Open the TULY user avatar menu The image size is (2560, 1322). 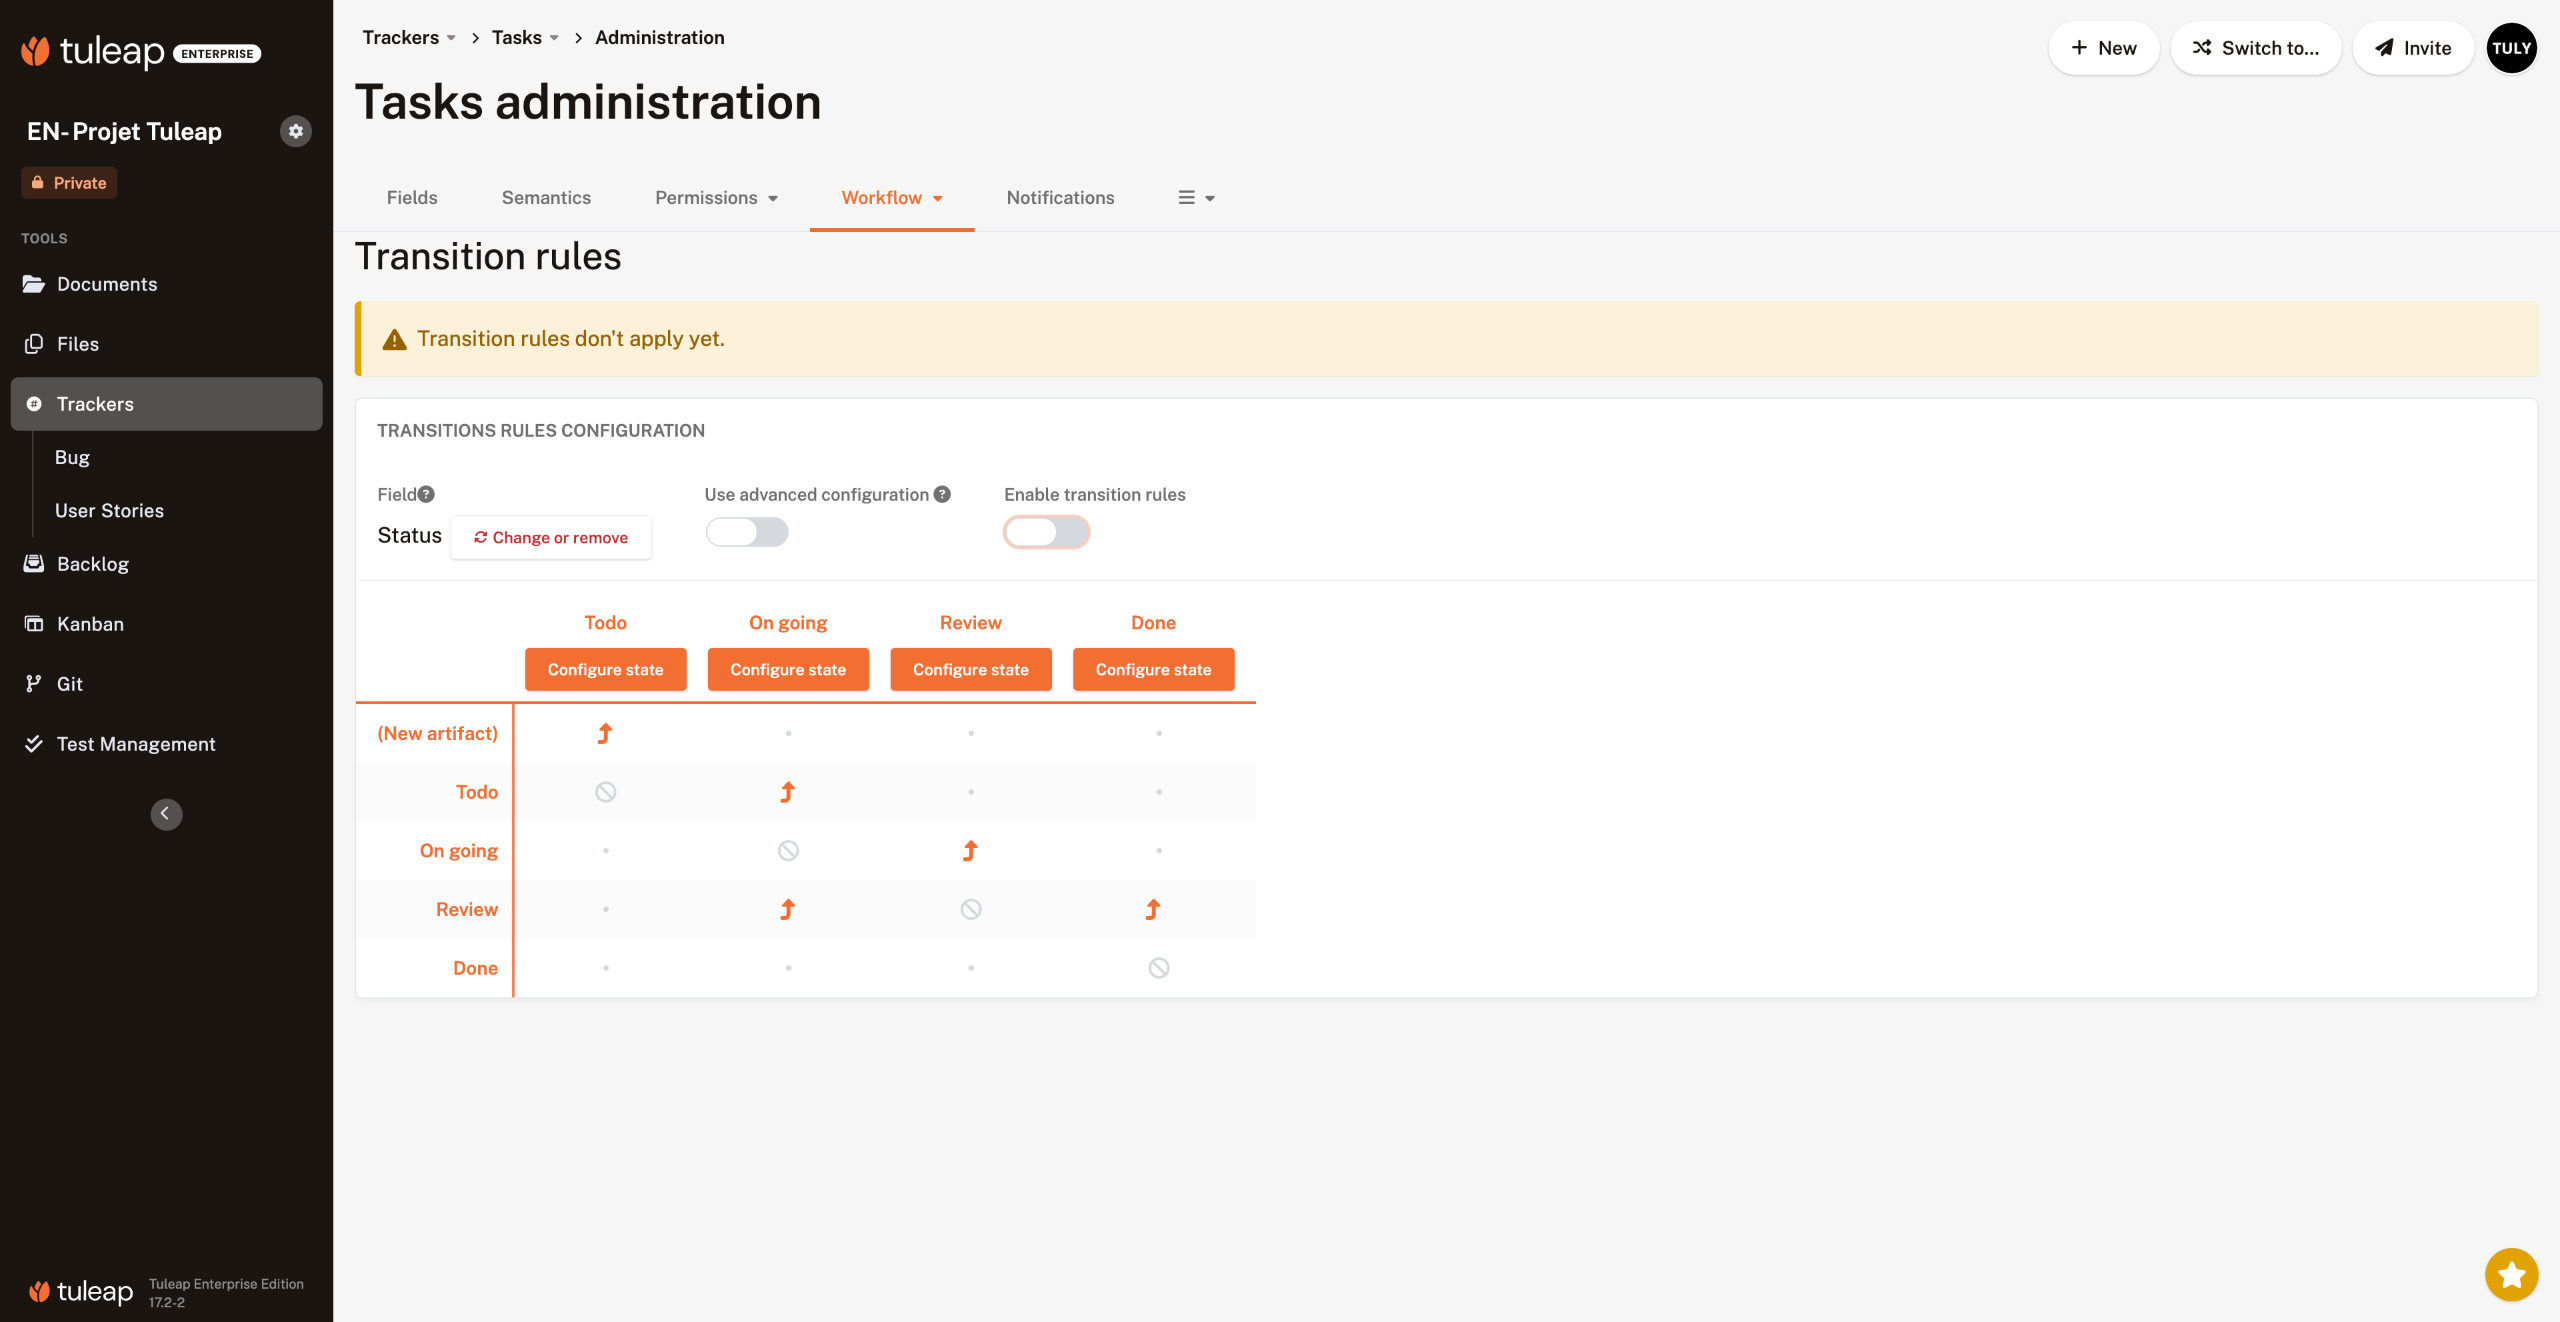pos(2511,48)
